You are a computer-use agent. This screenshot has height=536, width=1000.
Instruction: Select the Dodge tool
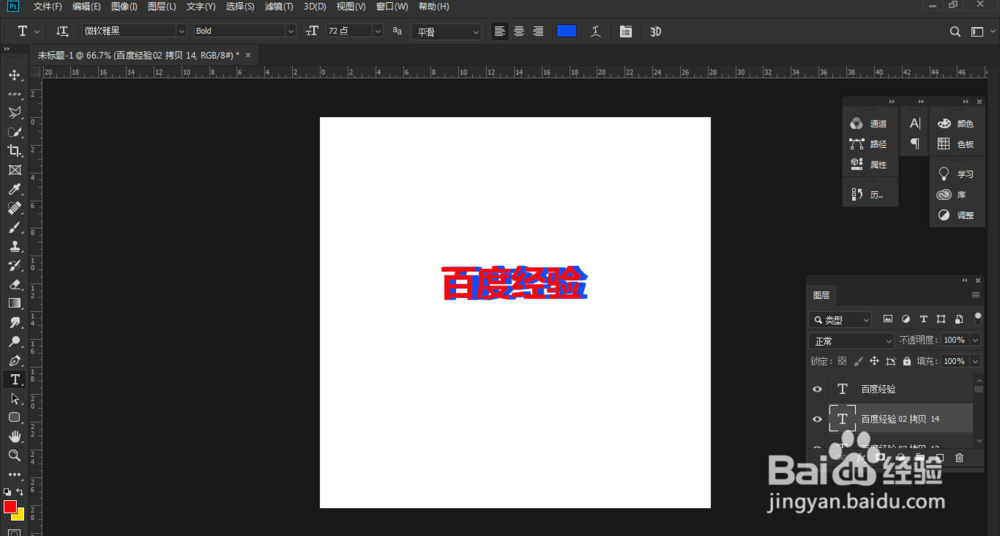coord(15,341)
